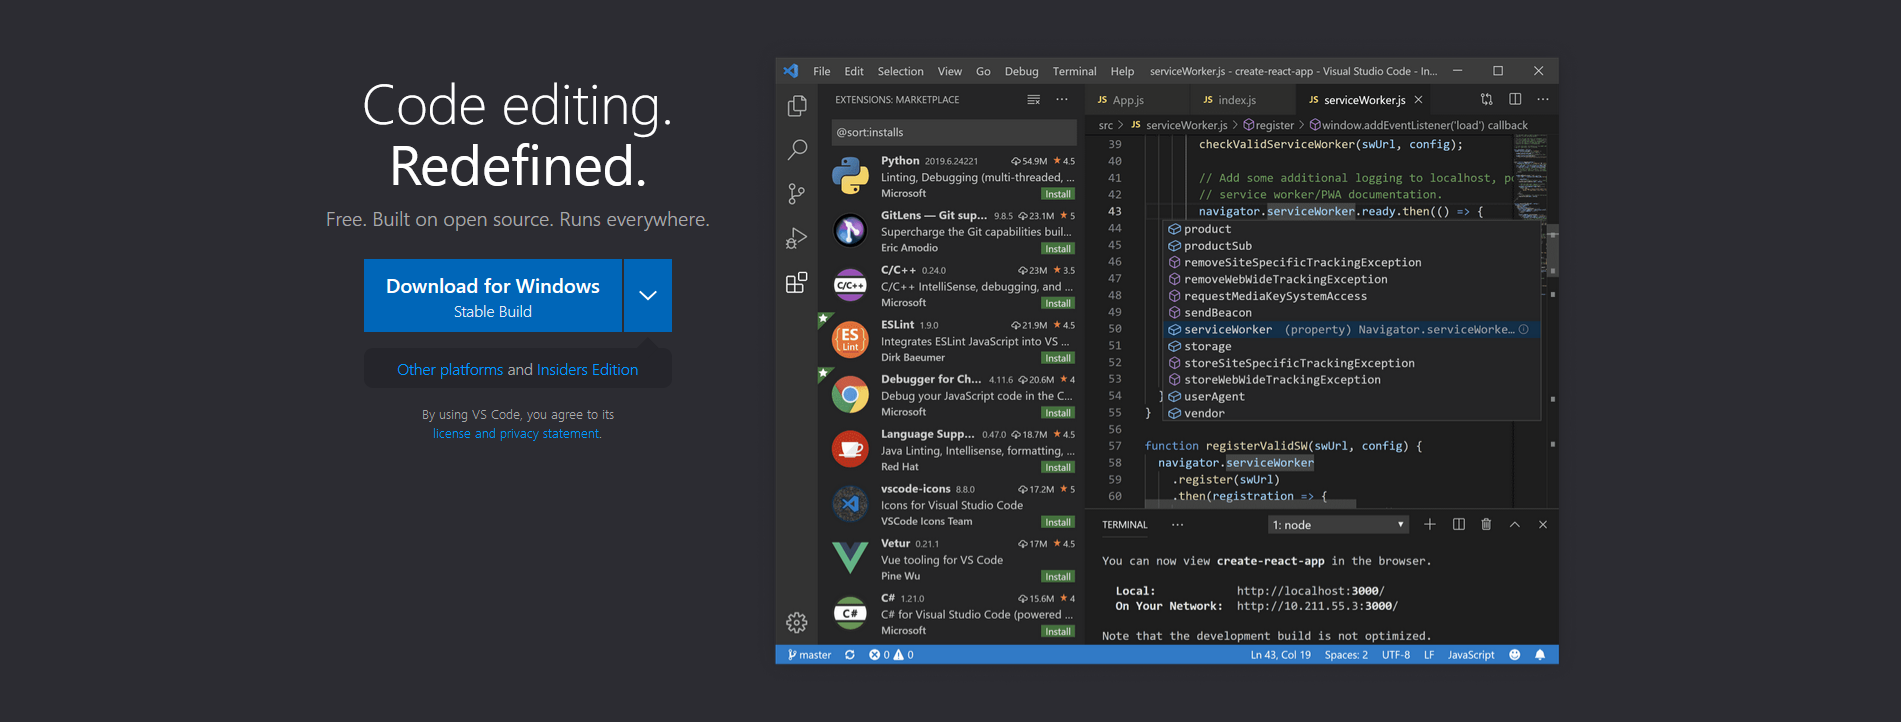Click the VS Code logo in title bar

(x=791, y=71)
